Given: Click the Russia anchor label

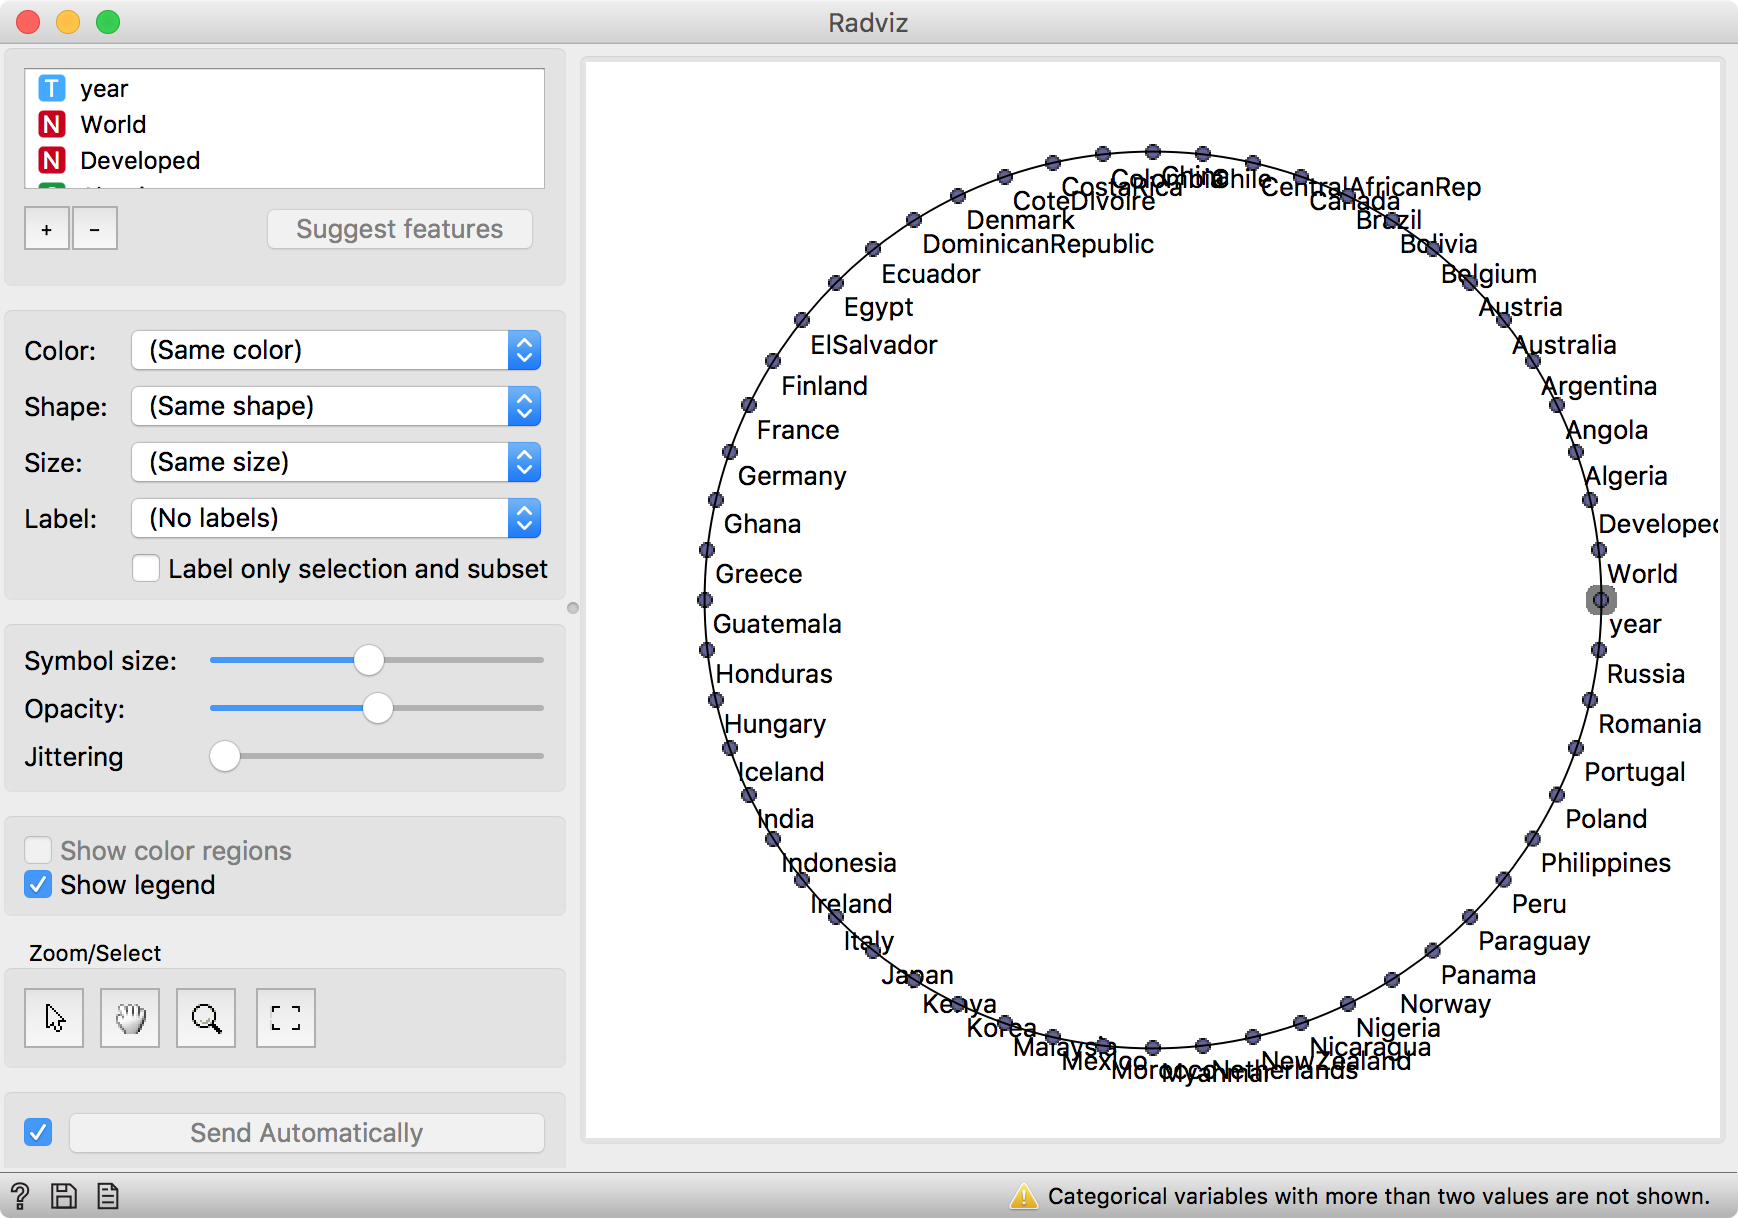Looking at the screenshot, I should (1645, 674).
